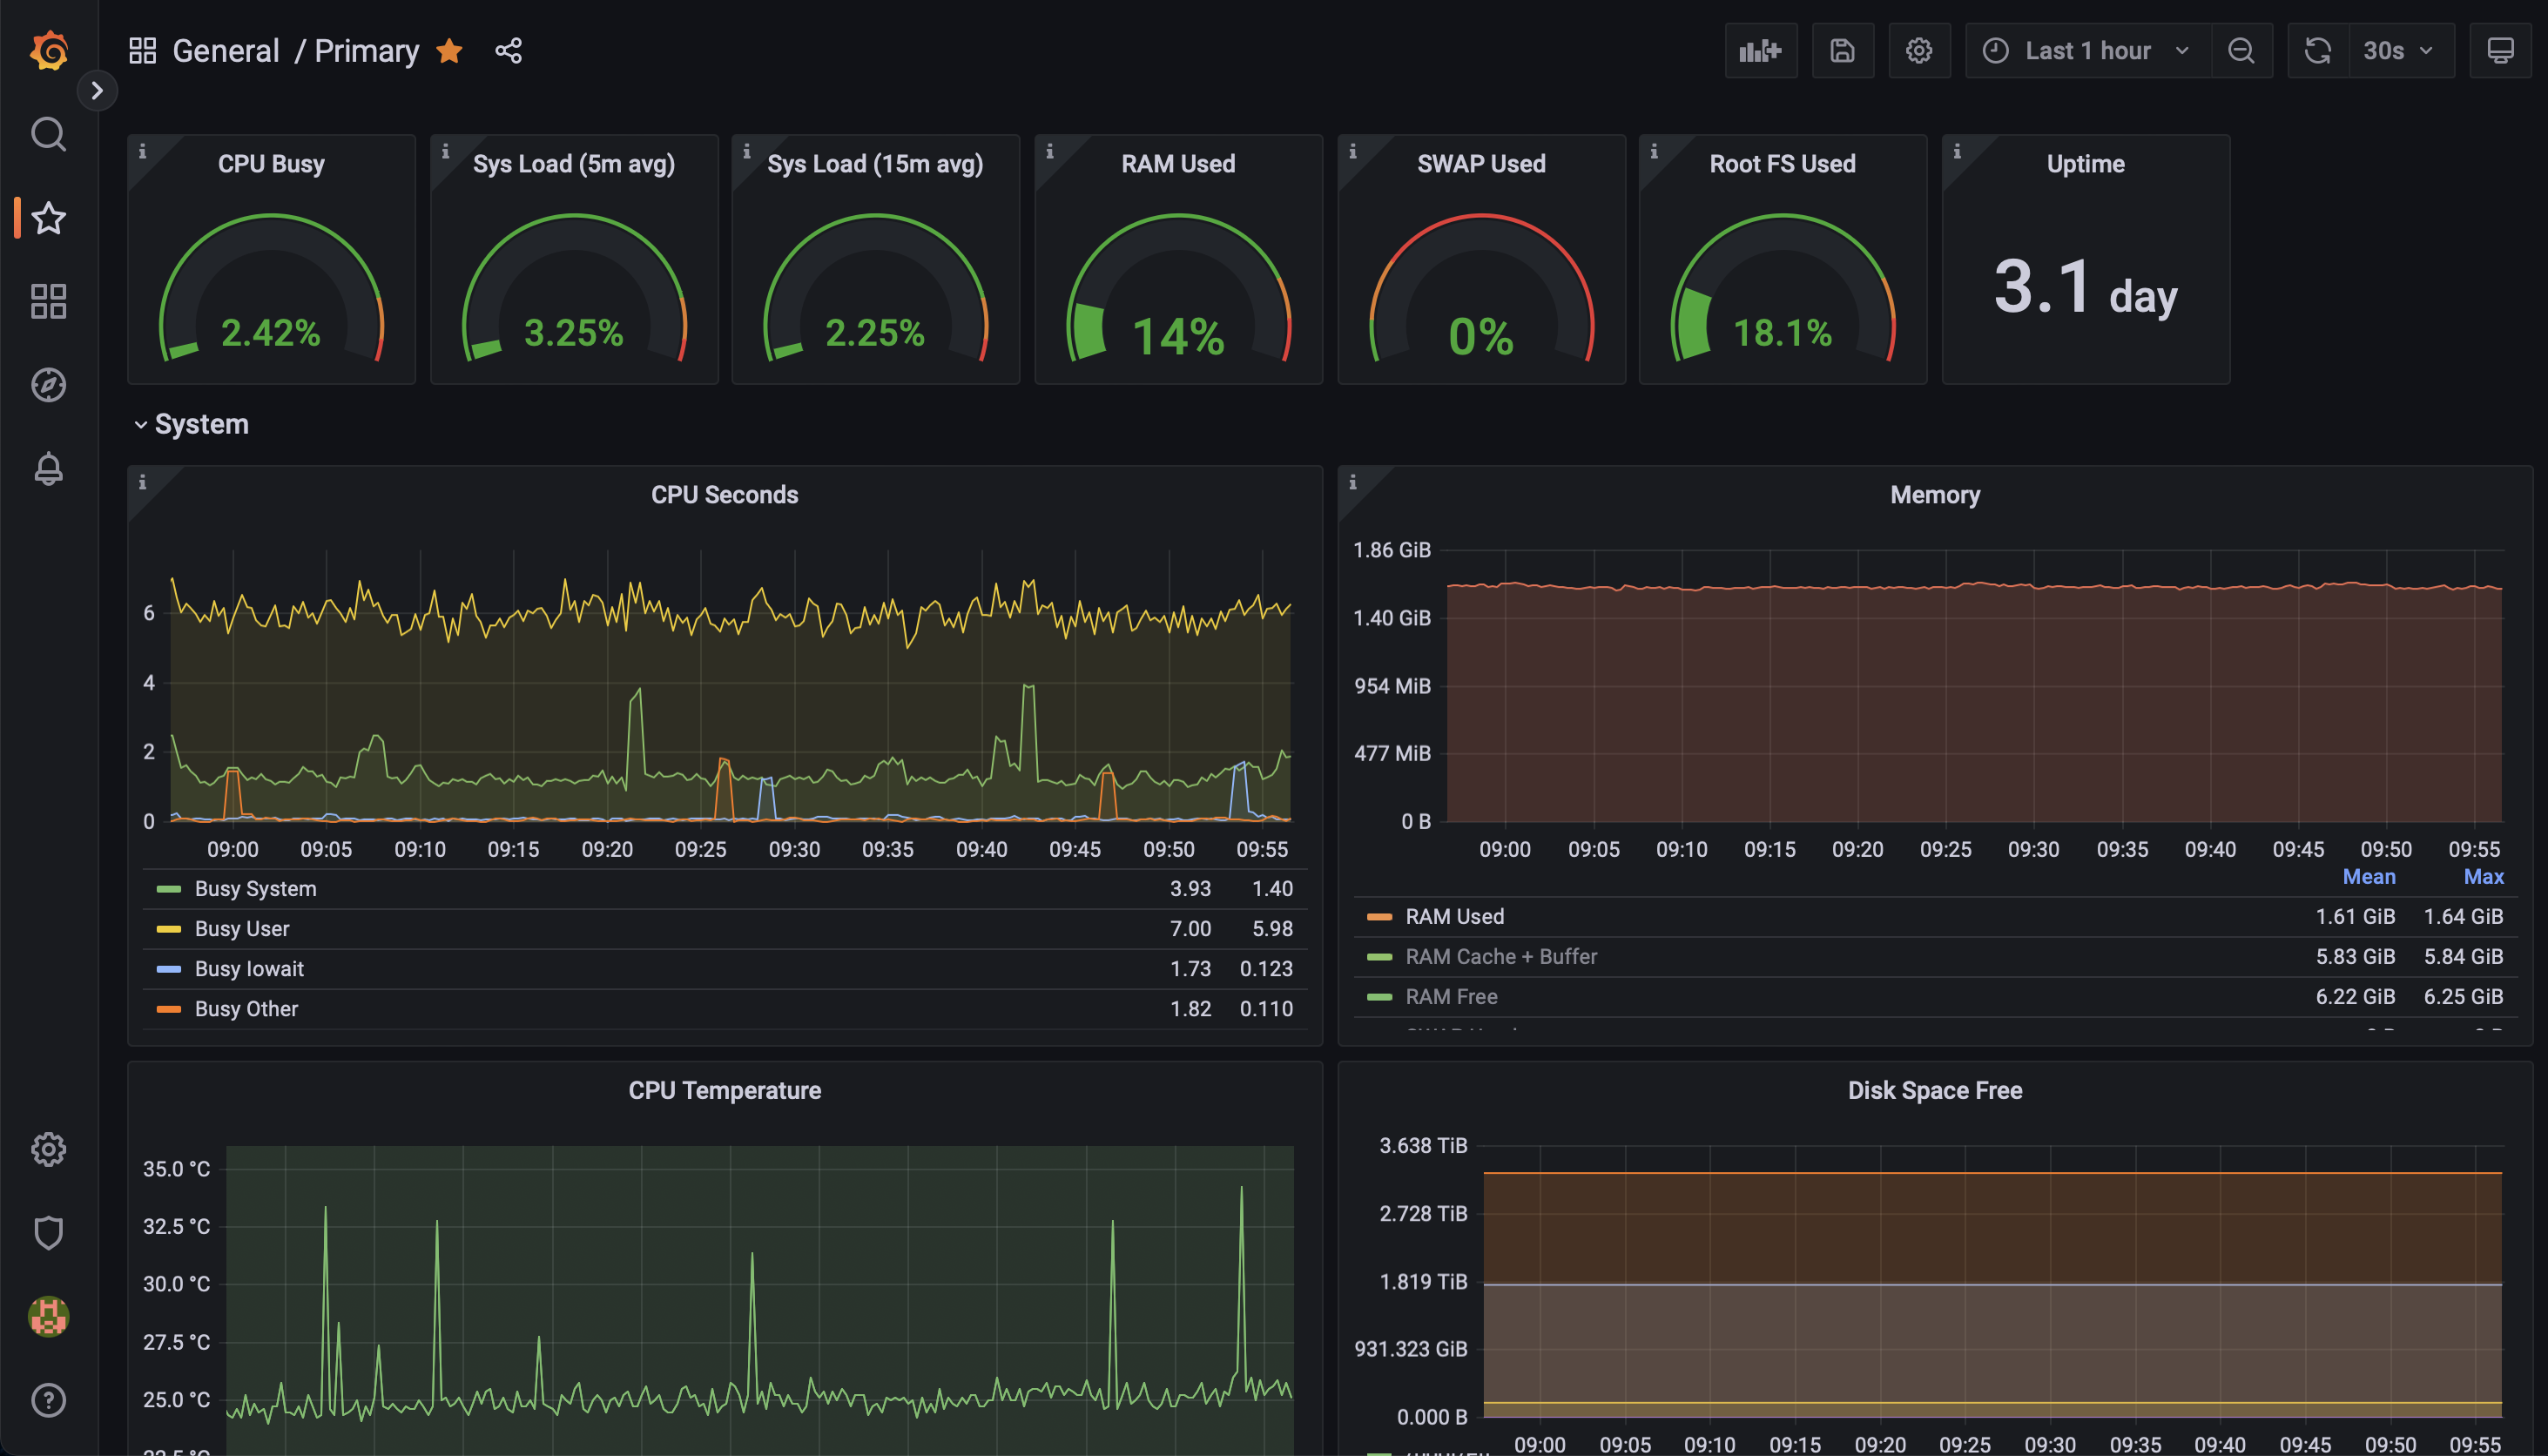Click the Busy Iowait color swatch
The width and height of the screenshot is (2548, 1456).
point(169,969)
